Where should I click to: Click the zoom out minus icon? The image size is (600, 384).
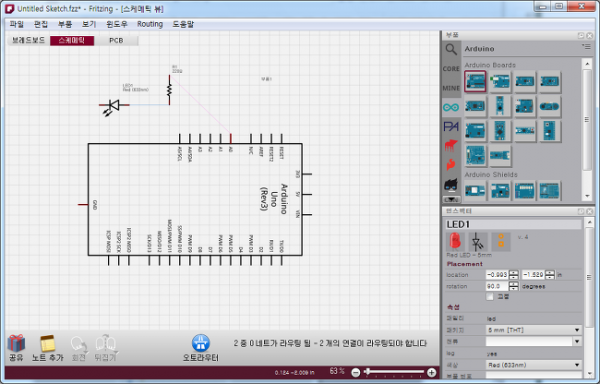point(355,373)
